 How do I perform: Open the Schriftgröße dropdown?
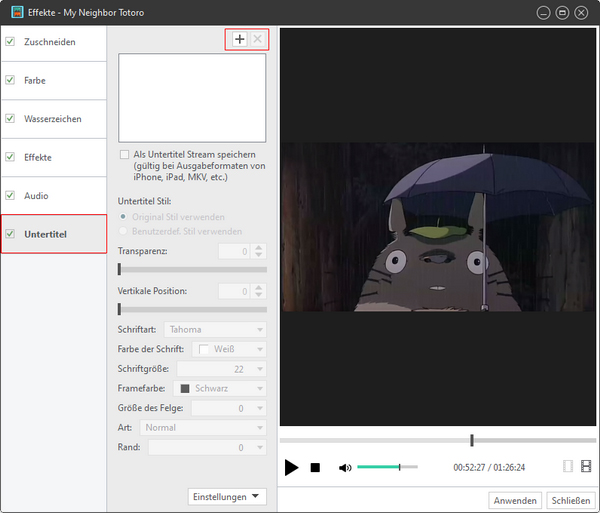click(221, 369)
